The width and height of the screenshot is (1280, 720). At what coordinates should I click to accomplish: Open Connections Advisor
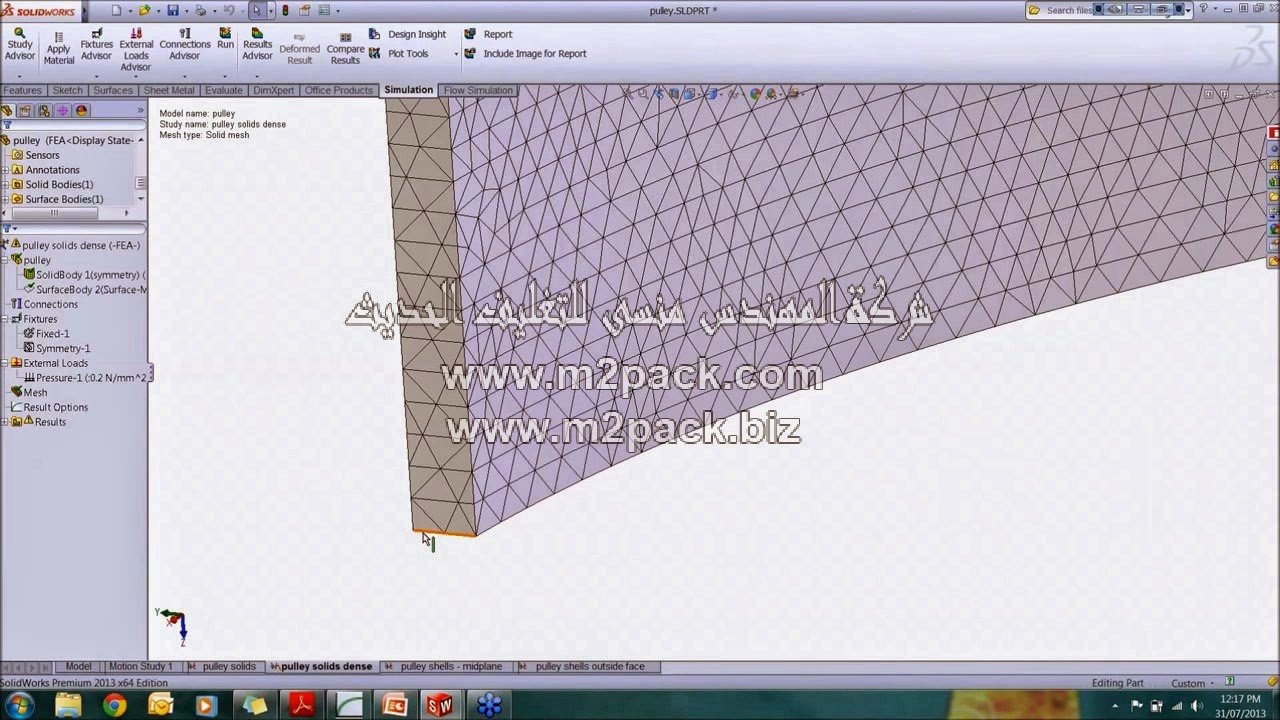tap(185, 44)
